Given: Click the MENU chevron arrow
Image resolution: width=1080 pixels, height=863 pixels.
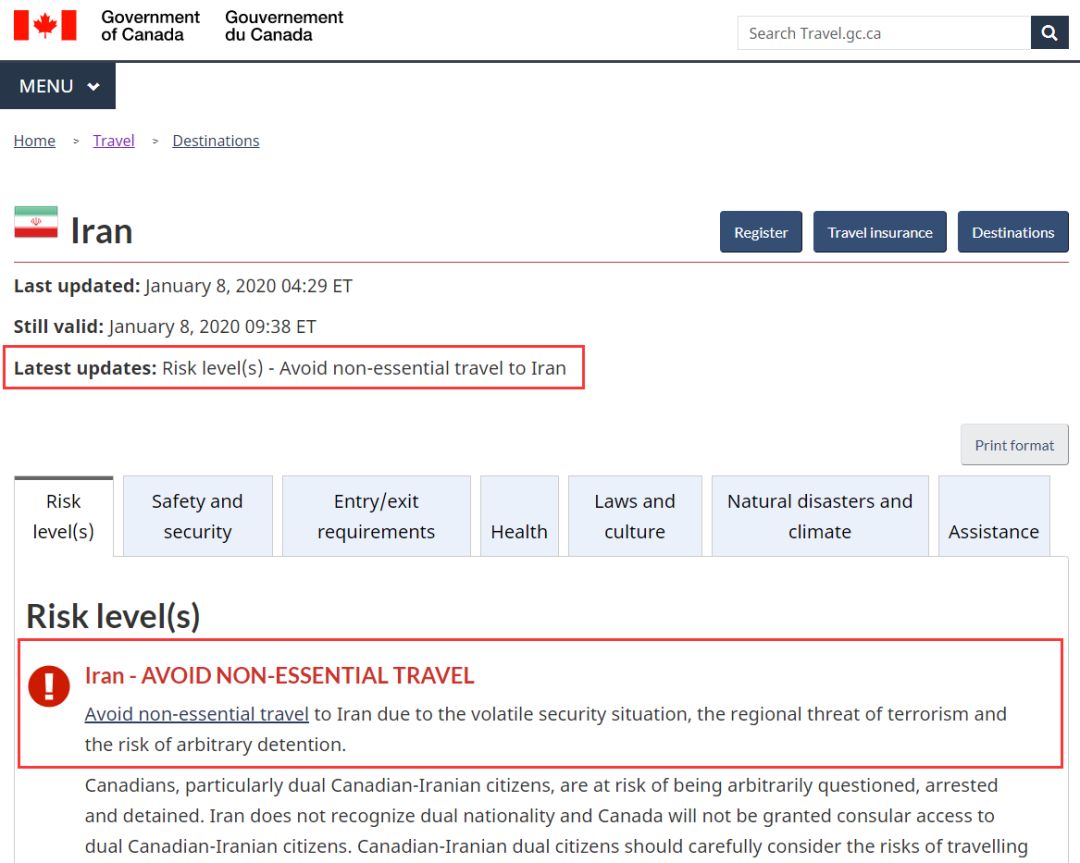Looking at the screenshot, I should click(94, 87).
